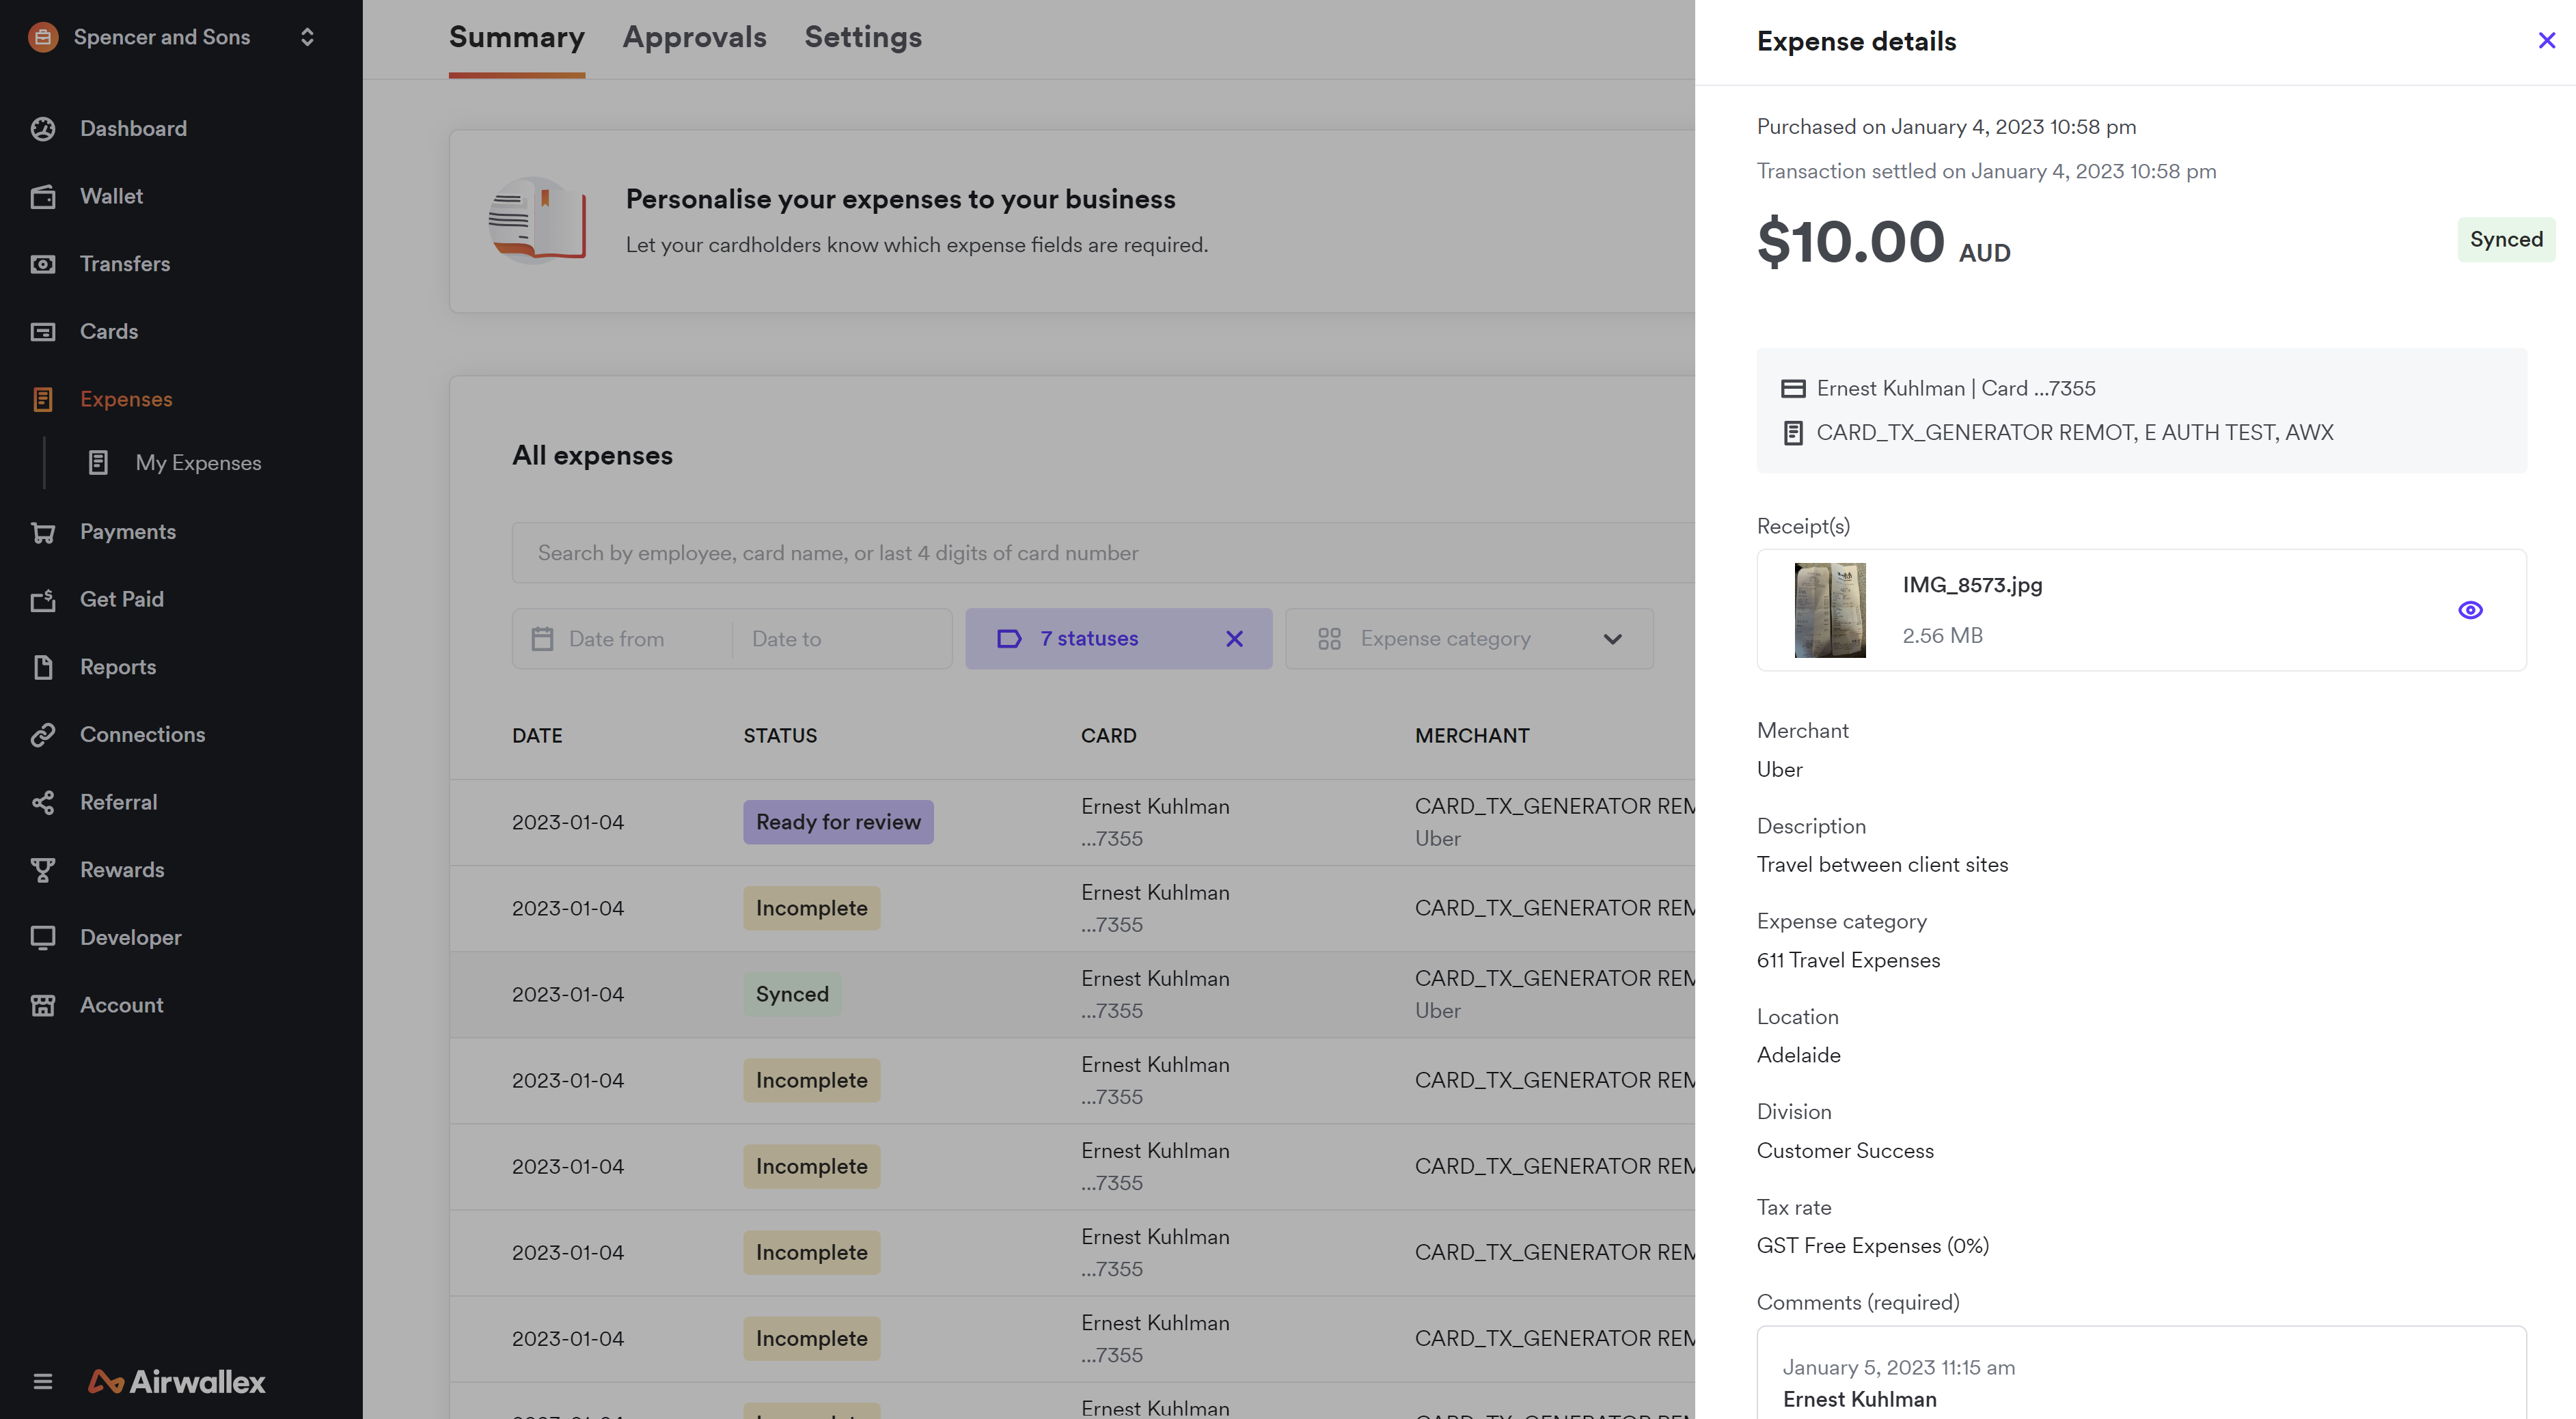Switch to the Approvals tab

point(694,37)
